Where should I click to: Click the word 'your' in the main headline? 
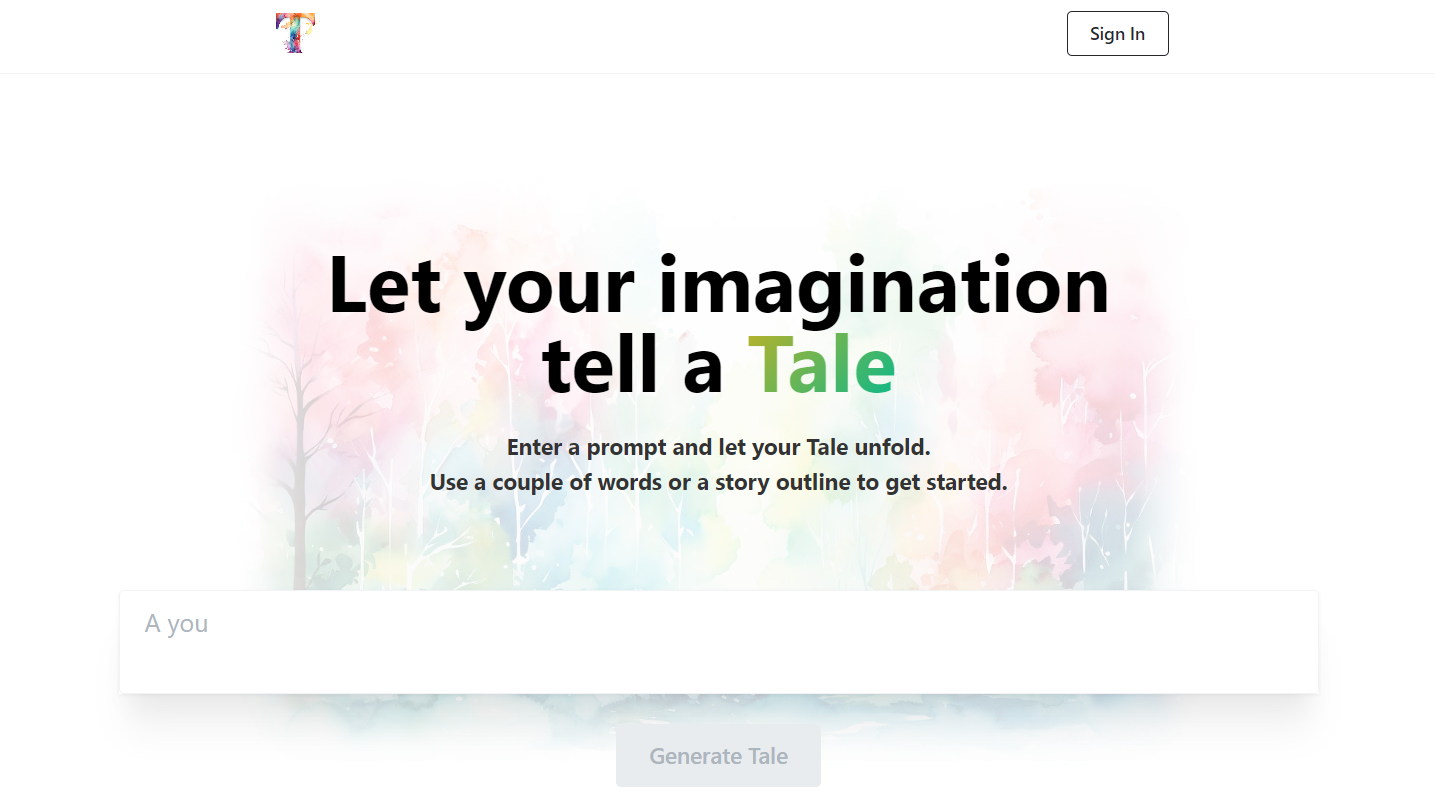click(549, 290)
